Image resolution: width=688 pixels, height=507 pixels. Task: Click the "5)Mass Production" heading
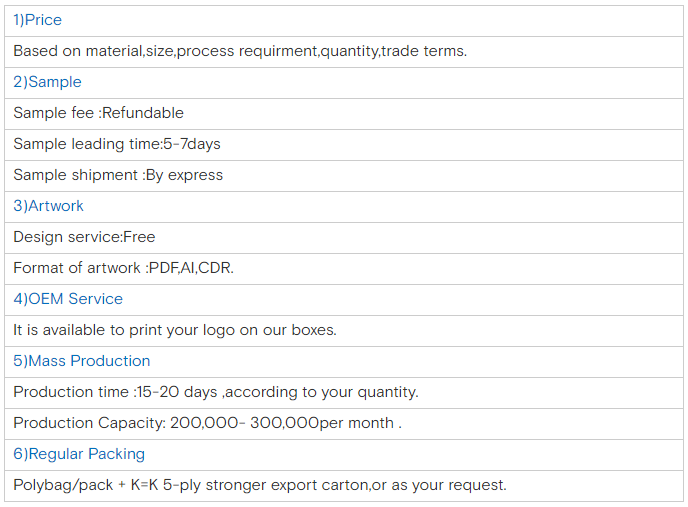coord(81,361)
